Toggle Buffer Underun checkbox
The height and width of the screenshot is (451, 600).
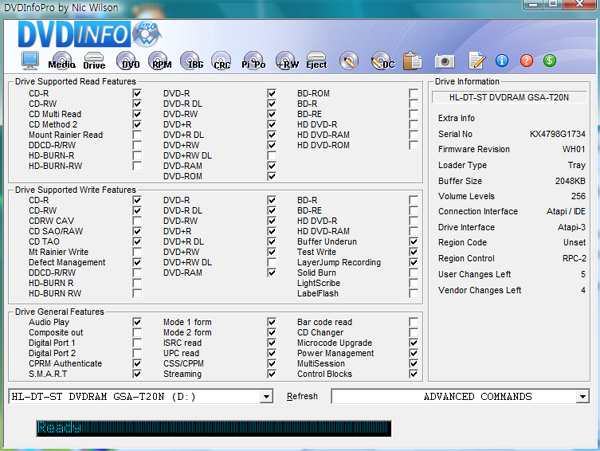pyautogui.click(x=413, y=241)
